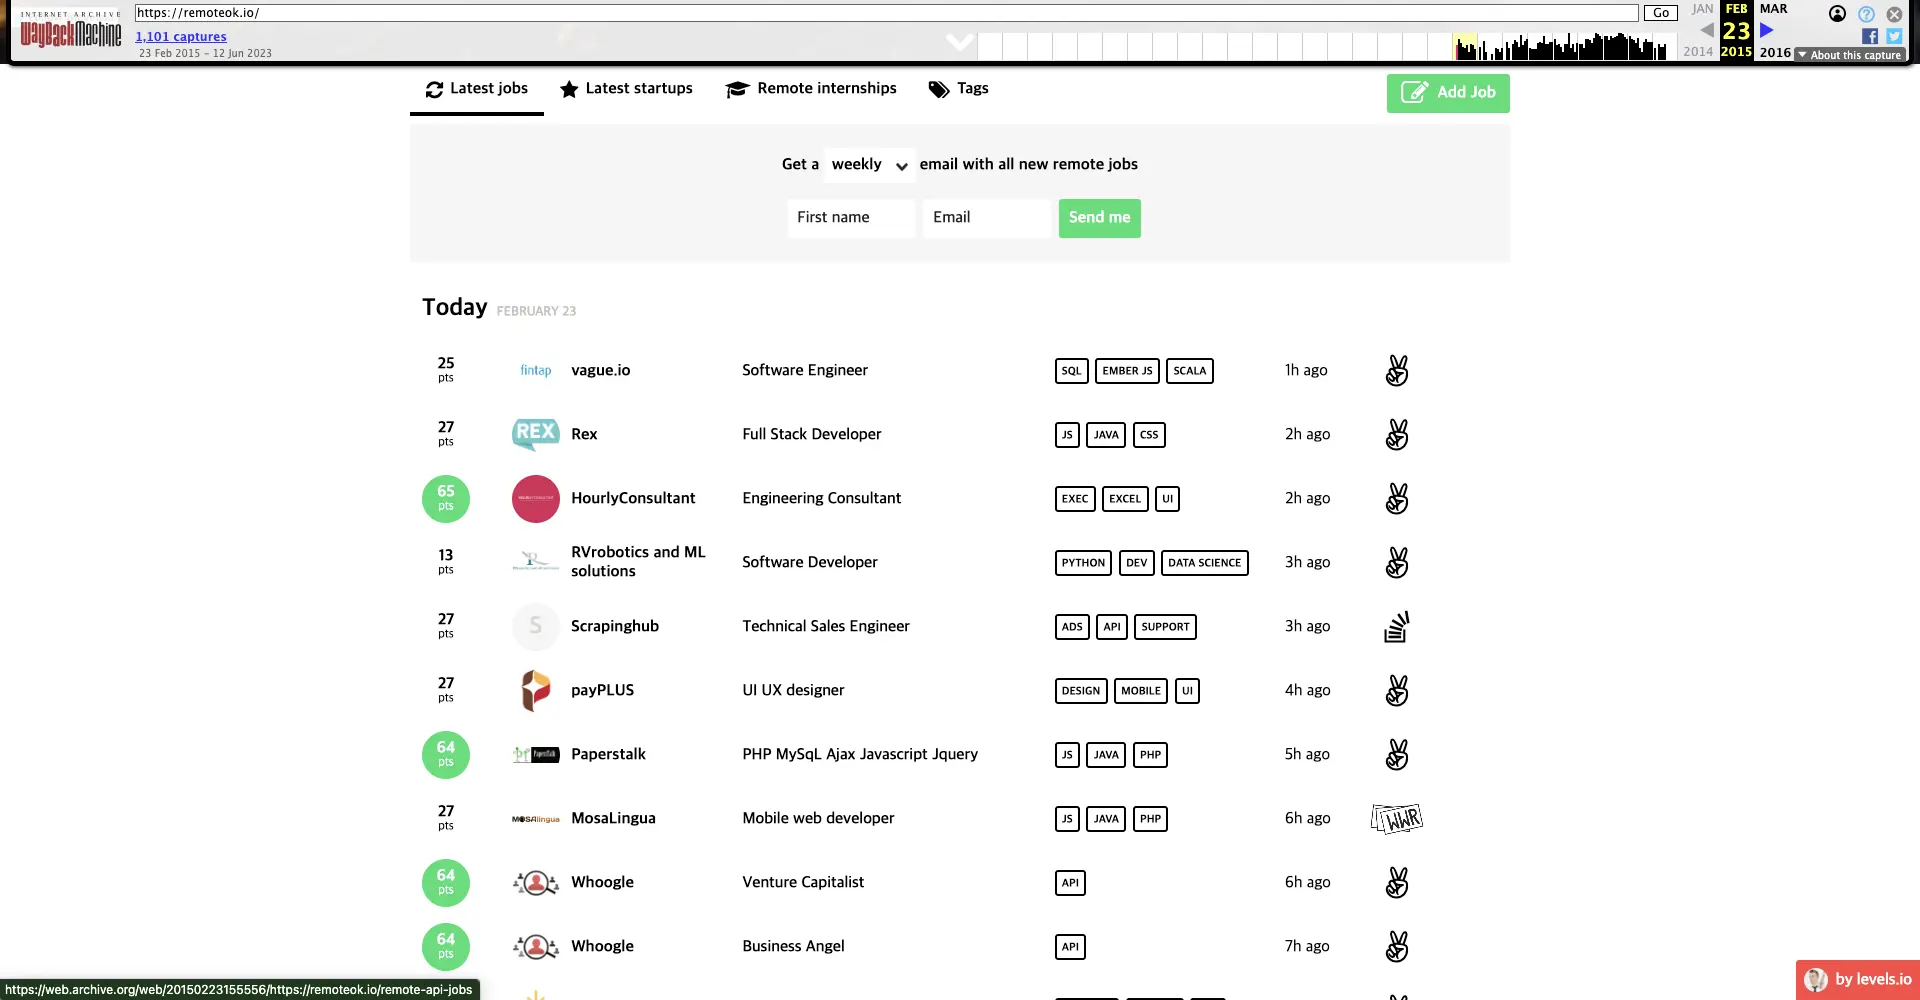Click the Scrapinghub S logo

(536, 627)
